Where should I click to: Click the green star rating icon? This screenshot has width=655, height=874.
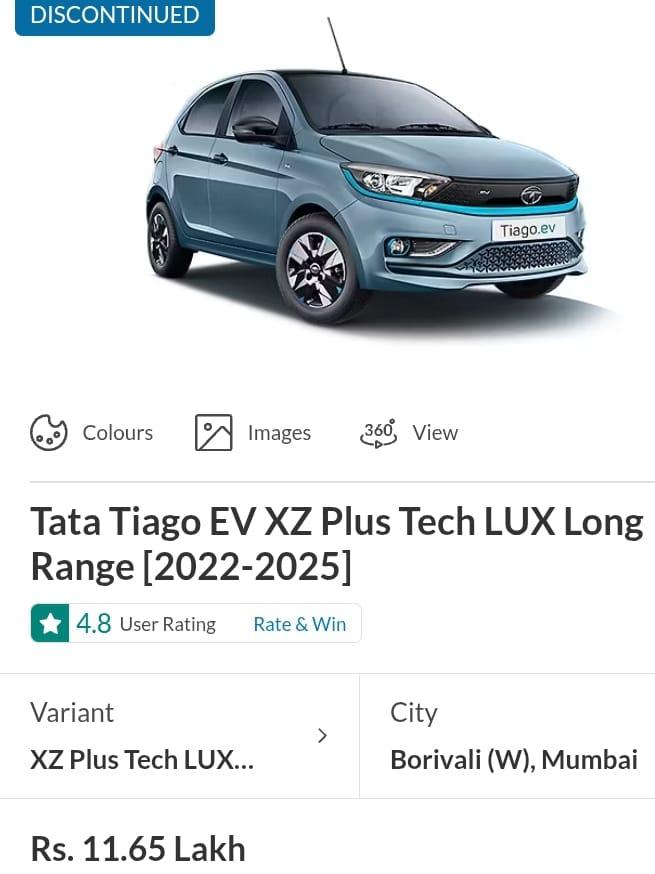50,623
